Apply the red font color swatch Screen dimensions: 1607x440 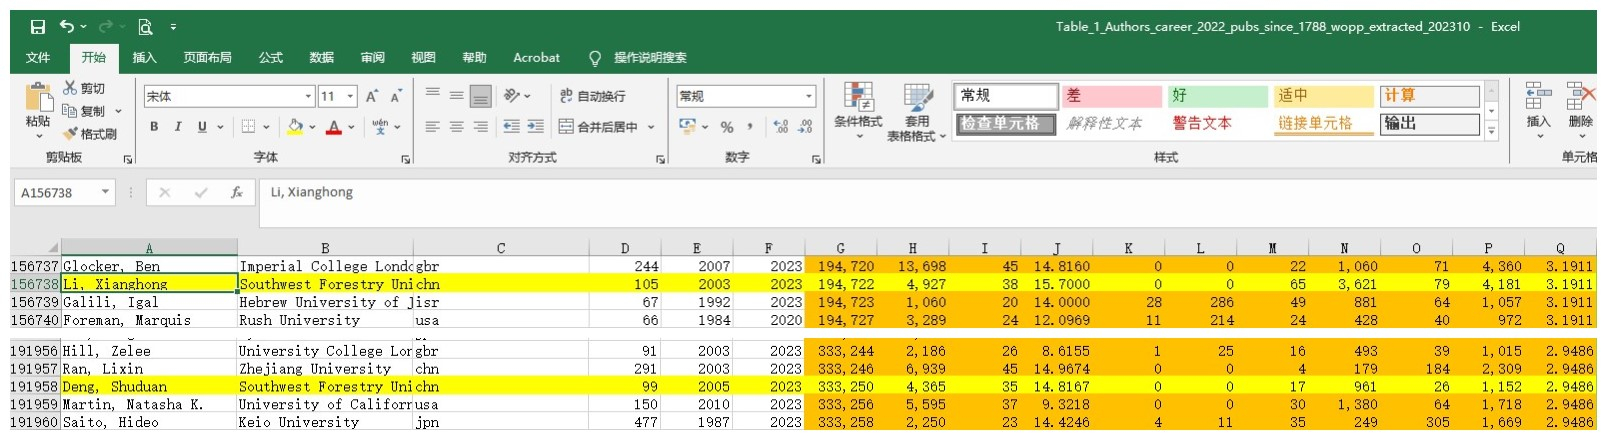[334, 127]
